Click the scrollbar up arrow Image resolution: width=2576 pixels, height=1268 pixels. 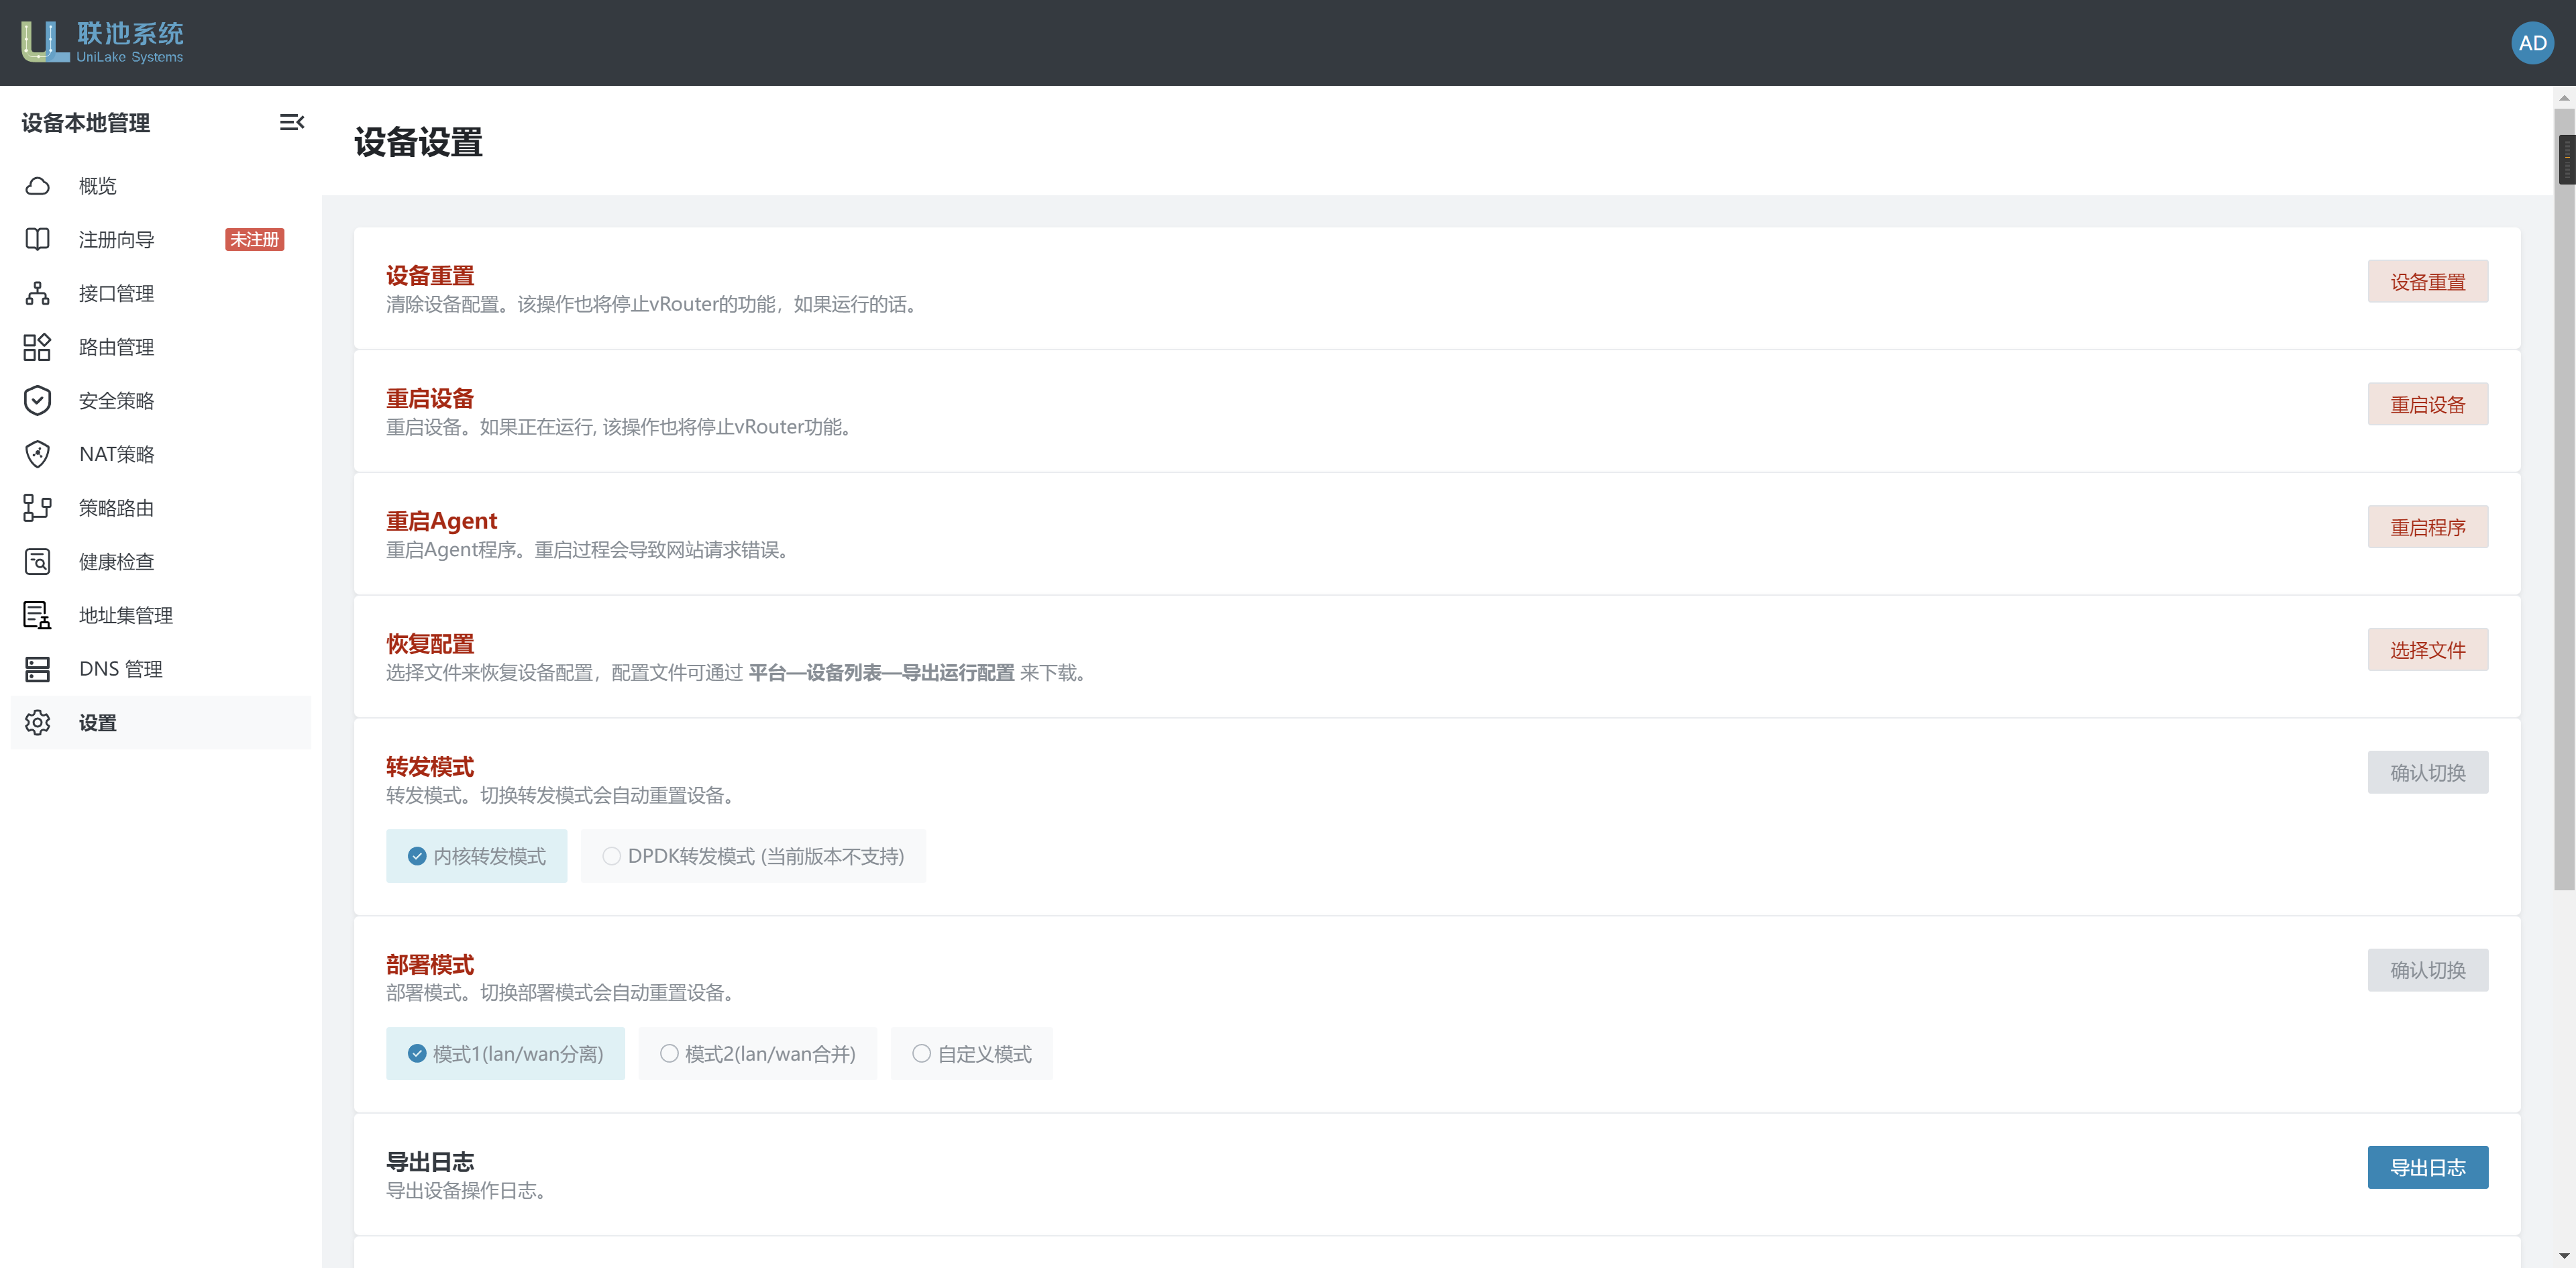[2565, 97]
